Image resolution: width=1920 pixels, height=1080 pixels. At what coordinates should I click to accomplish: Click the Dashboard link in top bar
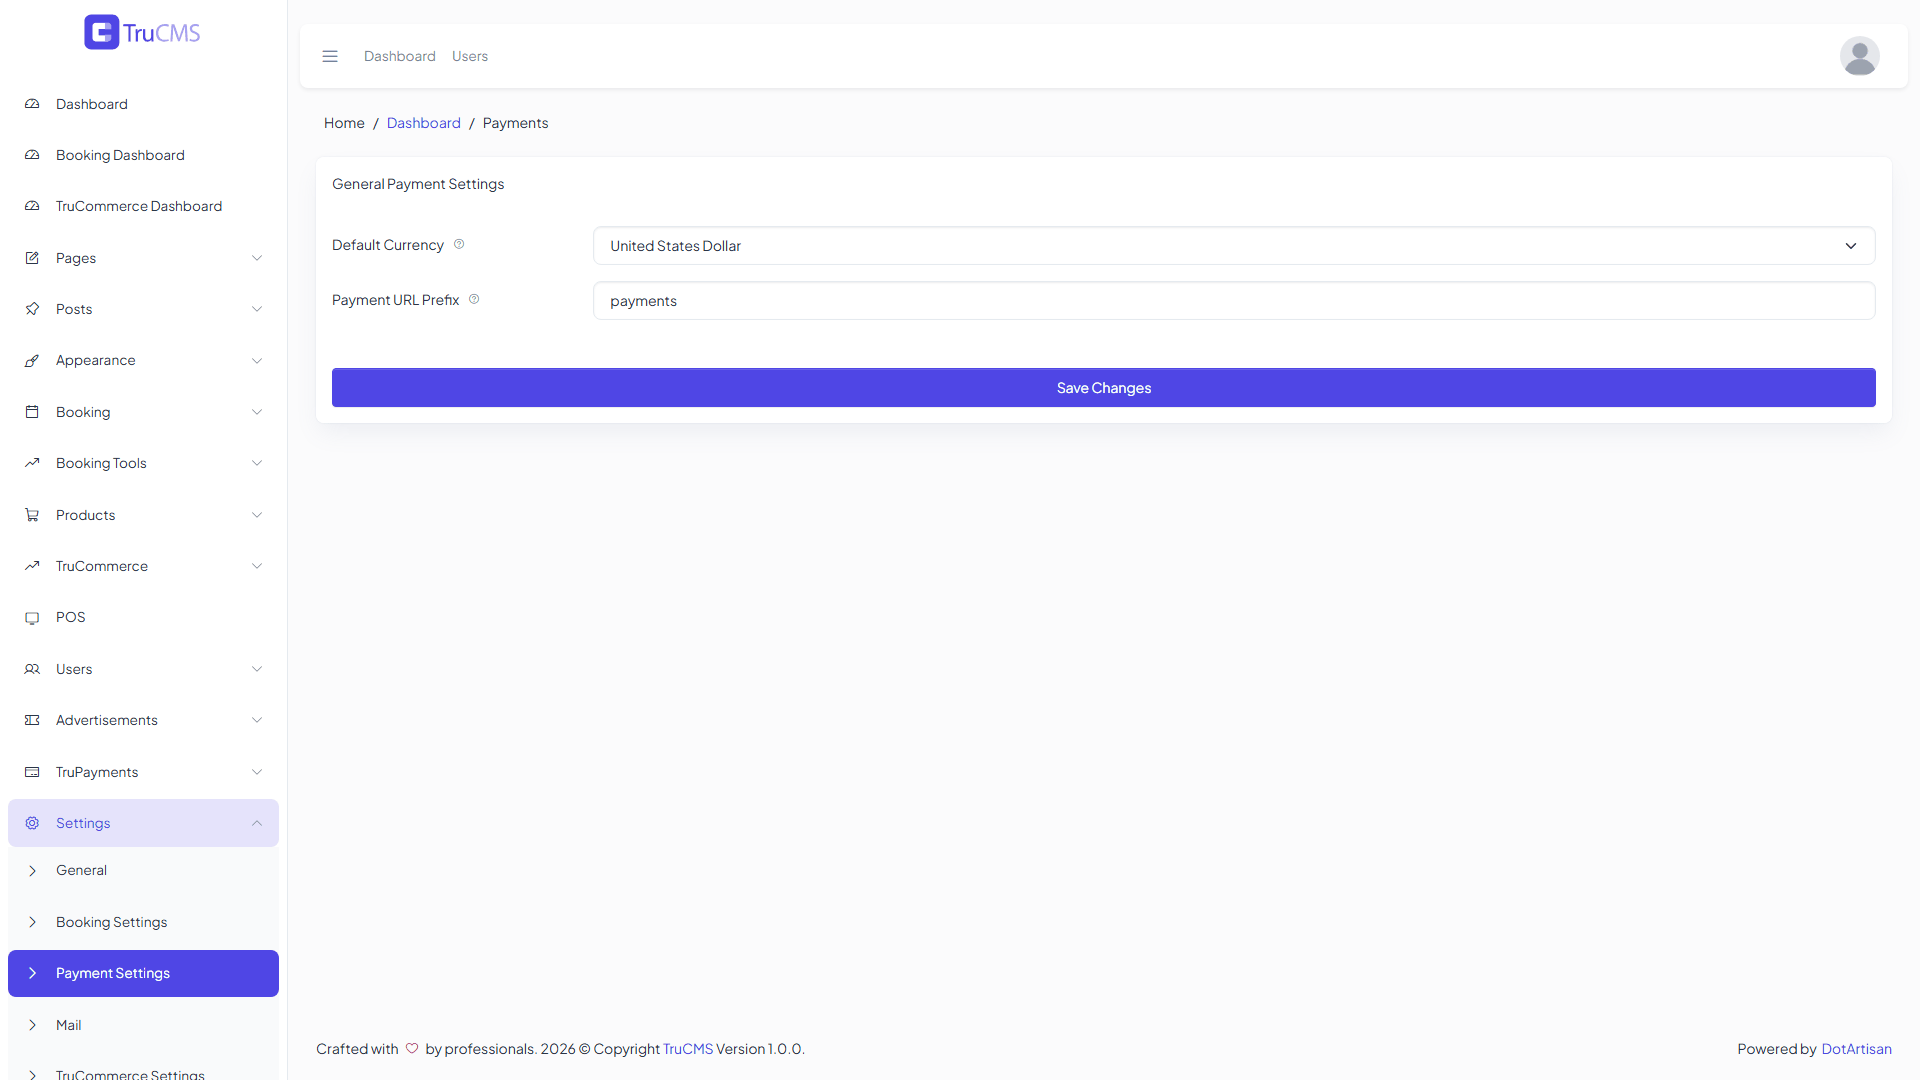(x=400, y=56)
